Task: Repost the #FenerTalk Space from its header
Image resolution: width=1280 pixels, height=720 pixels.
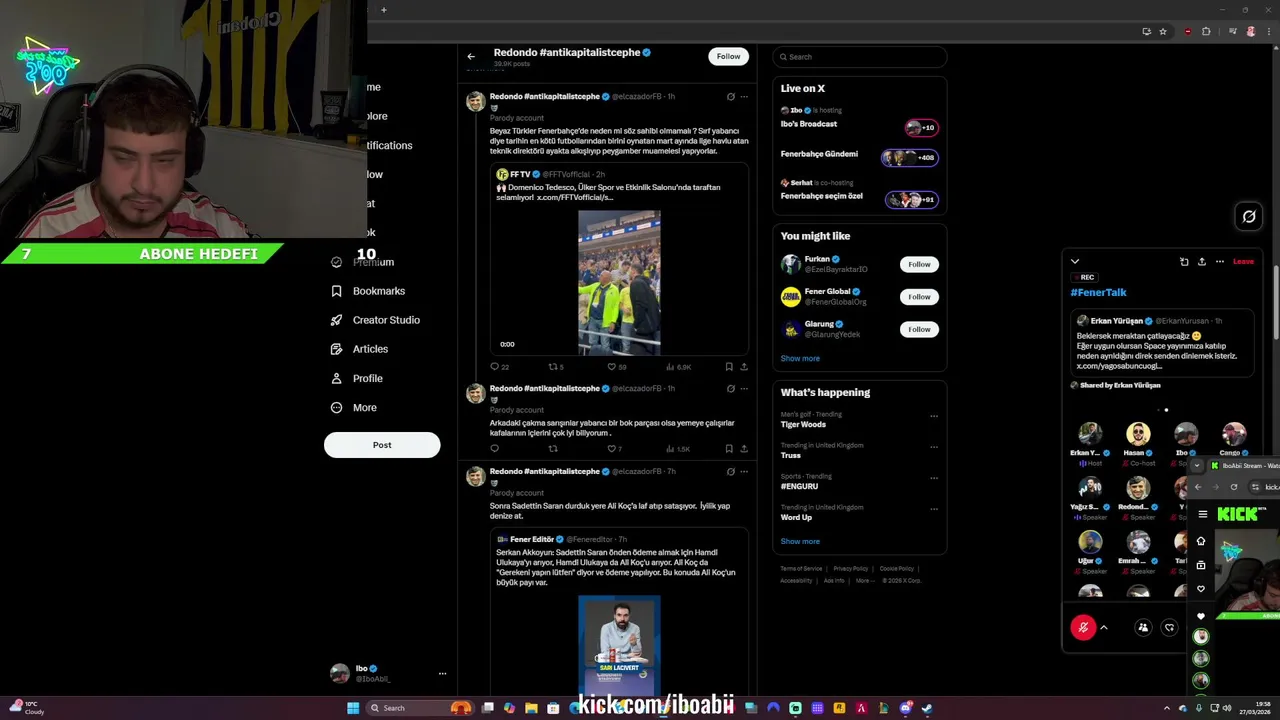Action: coord(1184,261)
